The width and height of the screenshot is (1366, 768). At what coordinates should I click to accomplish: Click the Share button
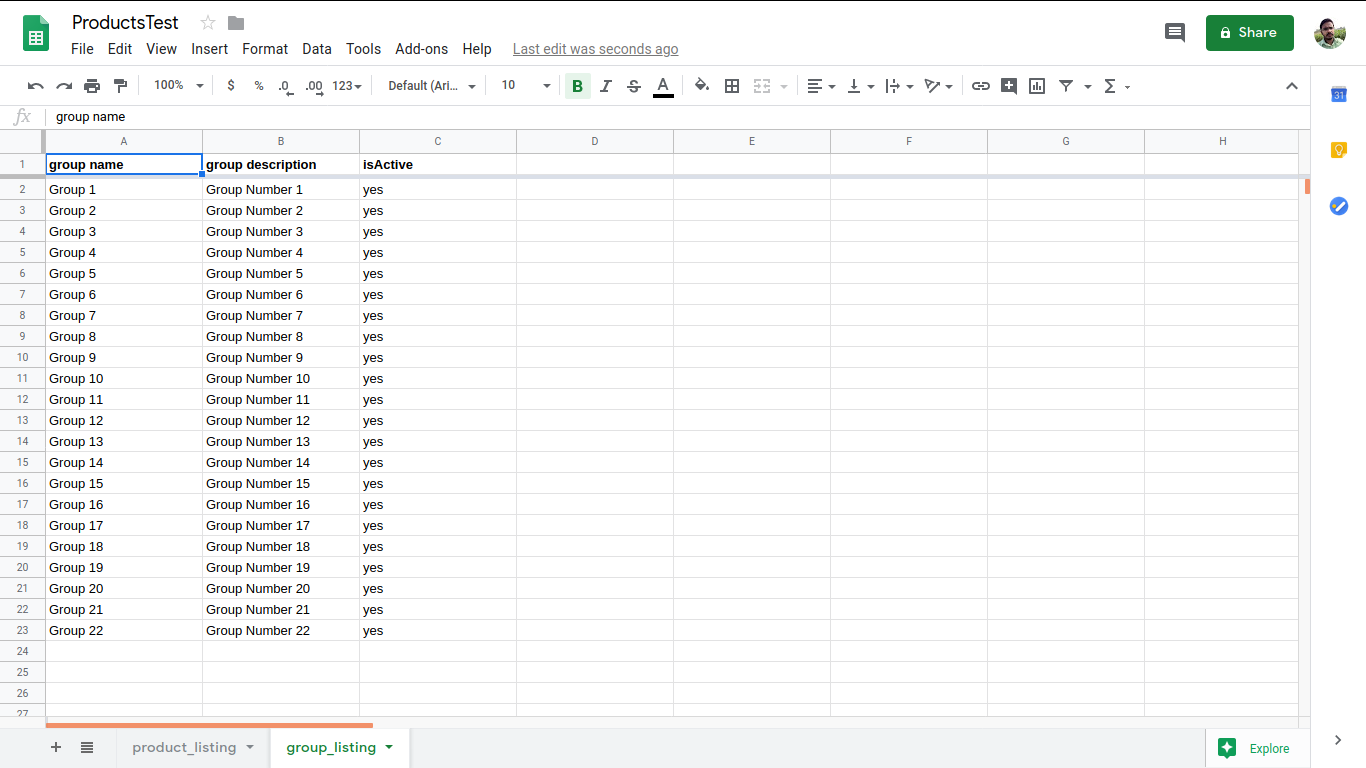(1249, 33)
